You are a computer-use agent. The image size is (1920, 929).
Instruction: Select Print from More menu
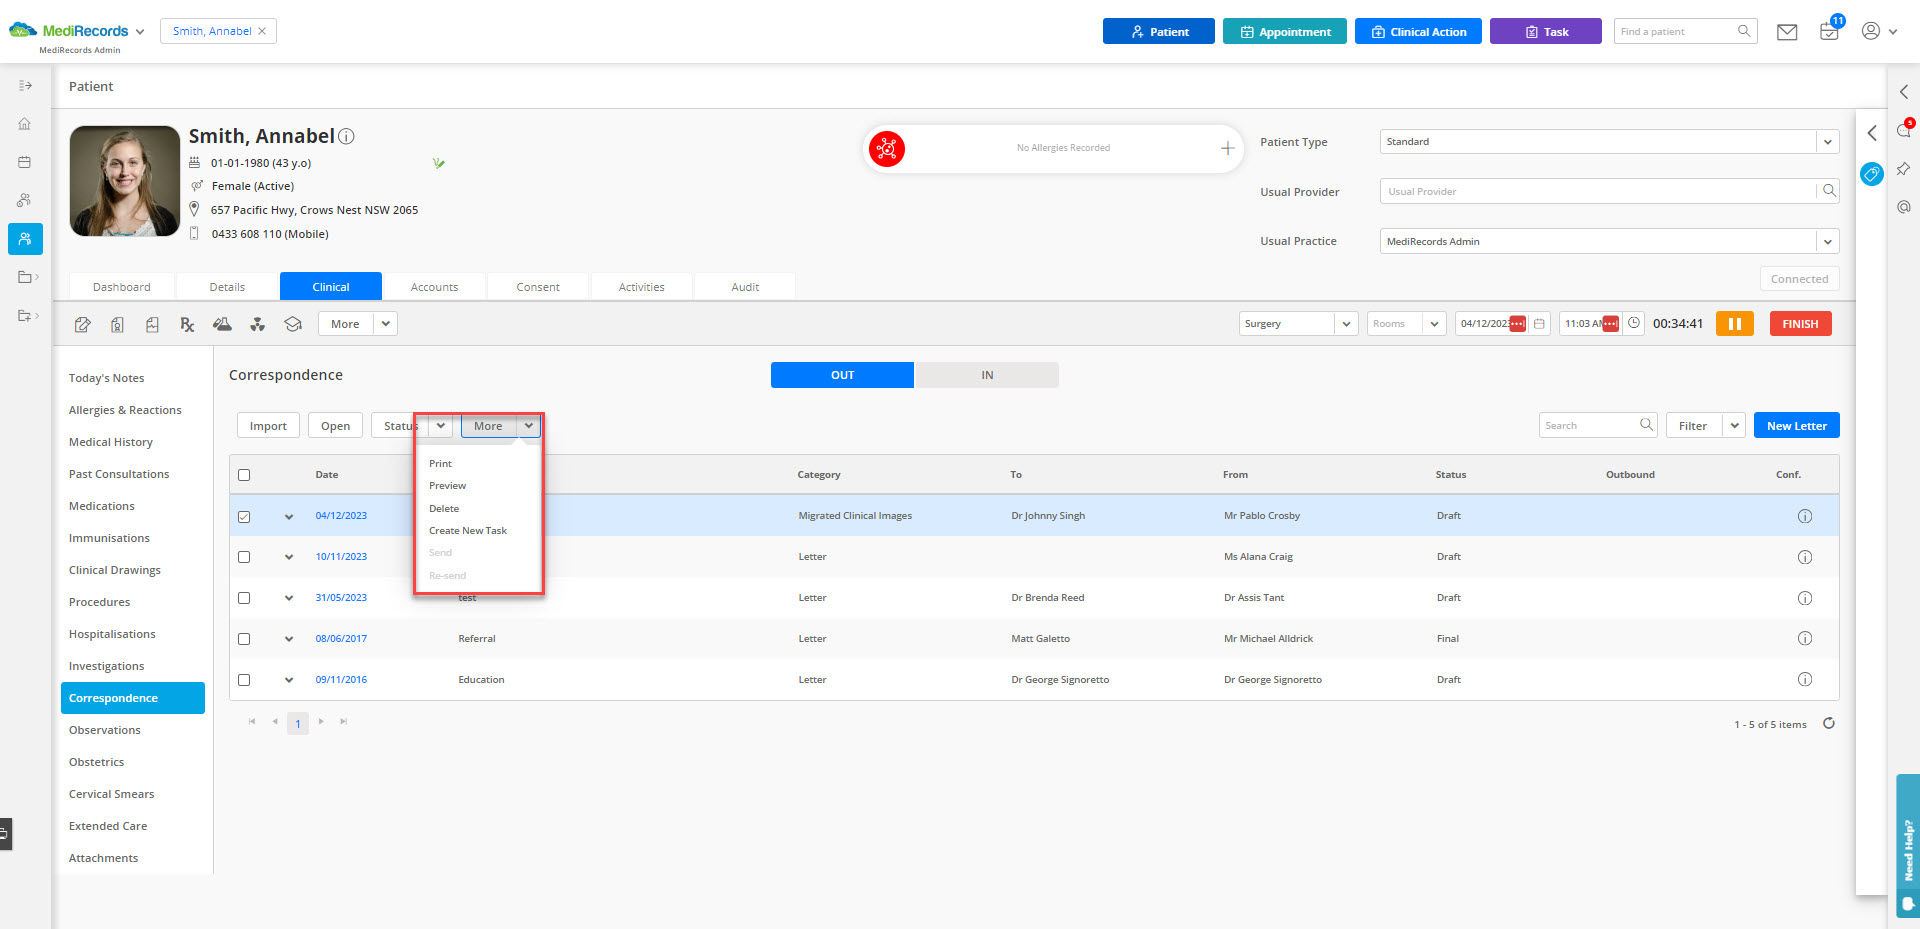click(x=440, y=463)
